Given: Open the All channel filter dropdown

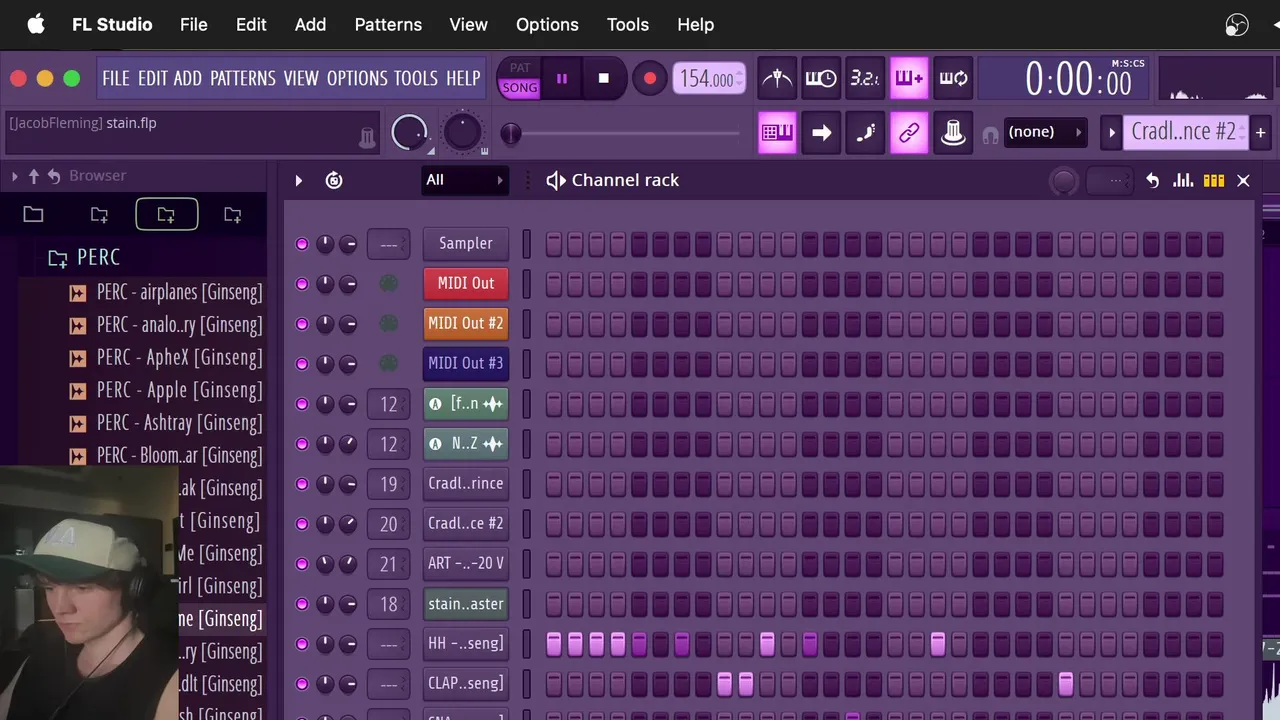Looking at the screenshot, I should 465,180.
